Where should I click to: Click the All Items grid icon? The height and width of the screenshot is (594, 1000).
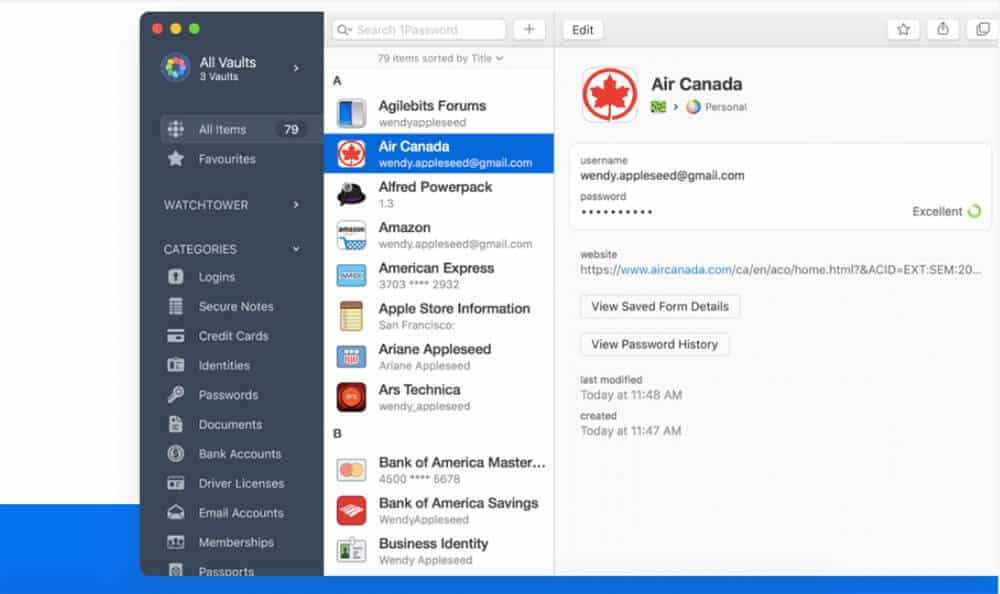pos(175,129)
